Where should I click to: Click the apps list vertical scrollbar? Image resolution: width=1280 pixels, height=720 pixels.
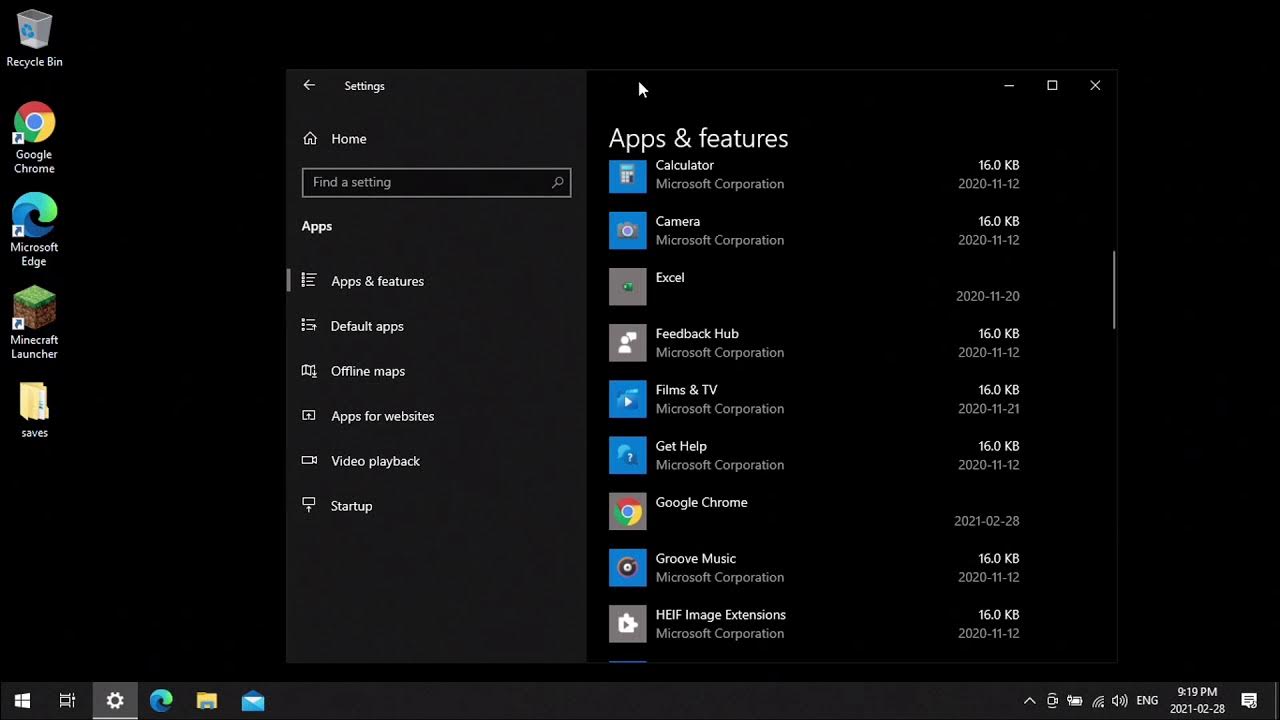click(1113, 290)
